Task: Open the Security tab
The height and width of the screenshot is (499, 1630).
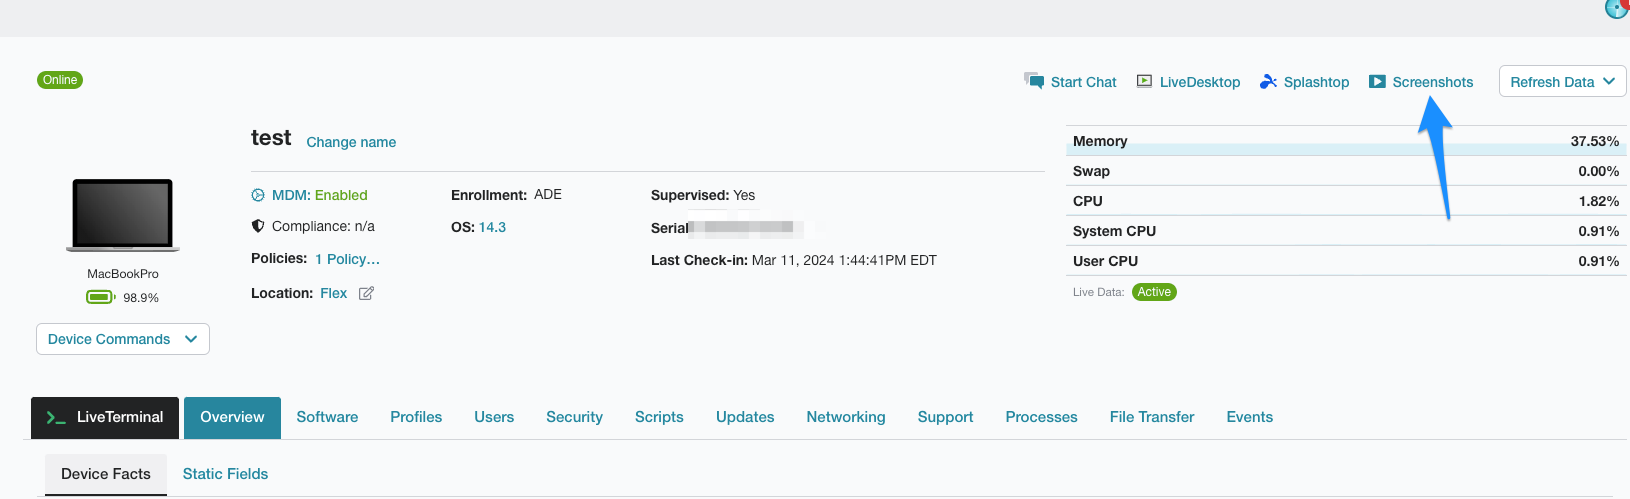Action: coord(574,417)
